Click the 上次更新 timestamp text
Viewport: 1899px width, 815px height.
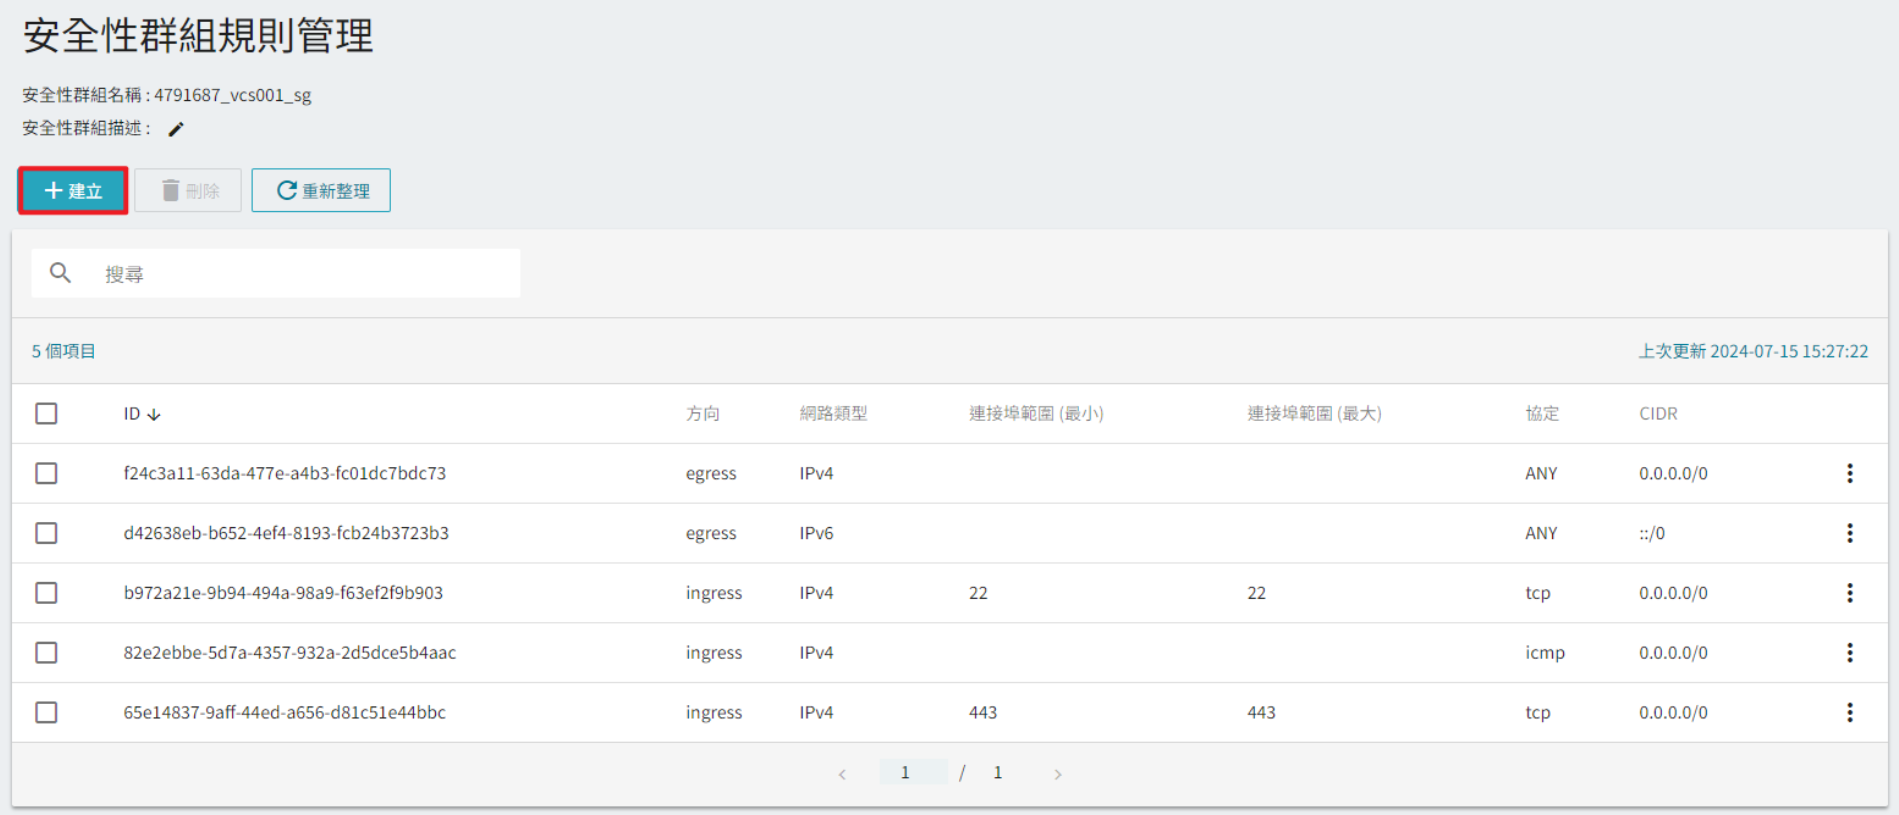click(x=1753, y=351)
